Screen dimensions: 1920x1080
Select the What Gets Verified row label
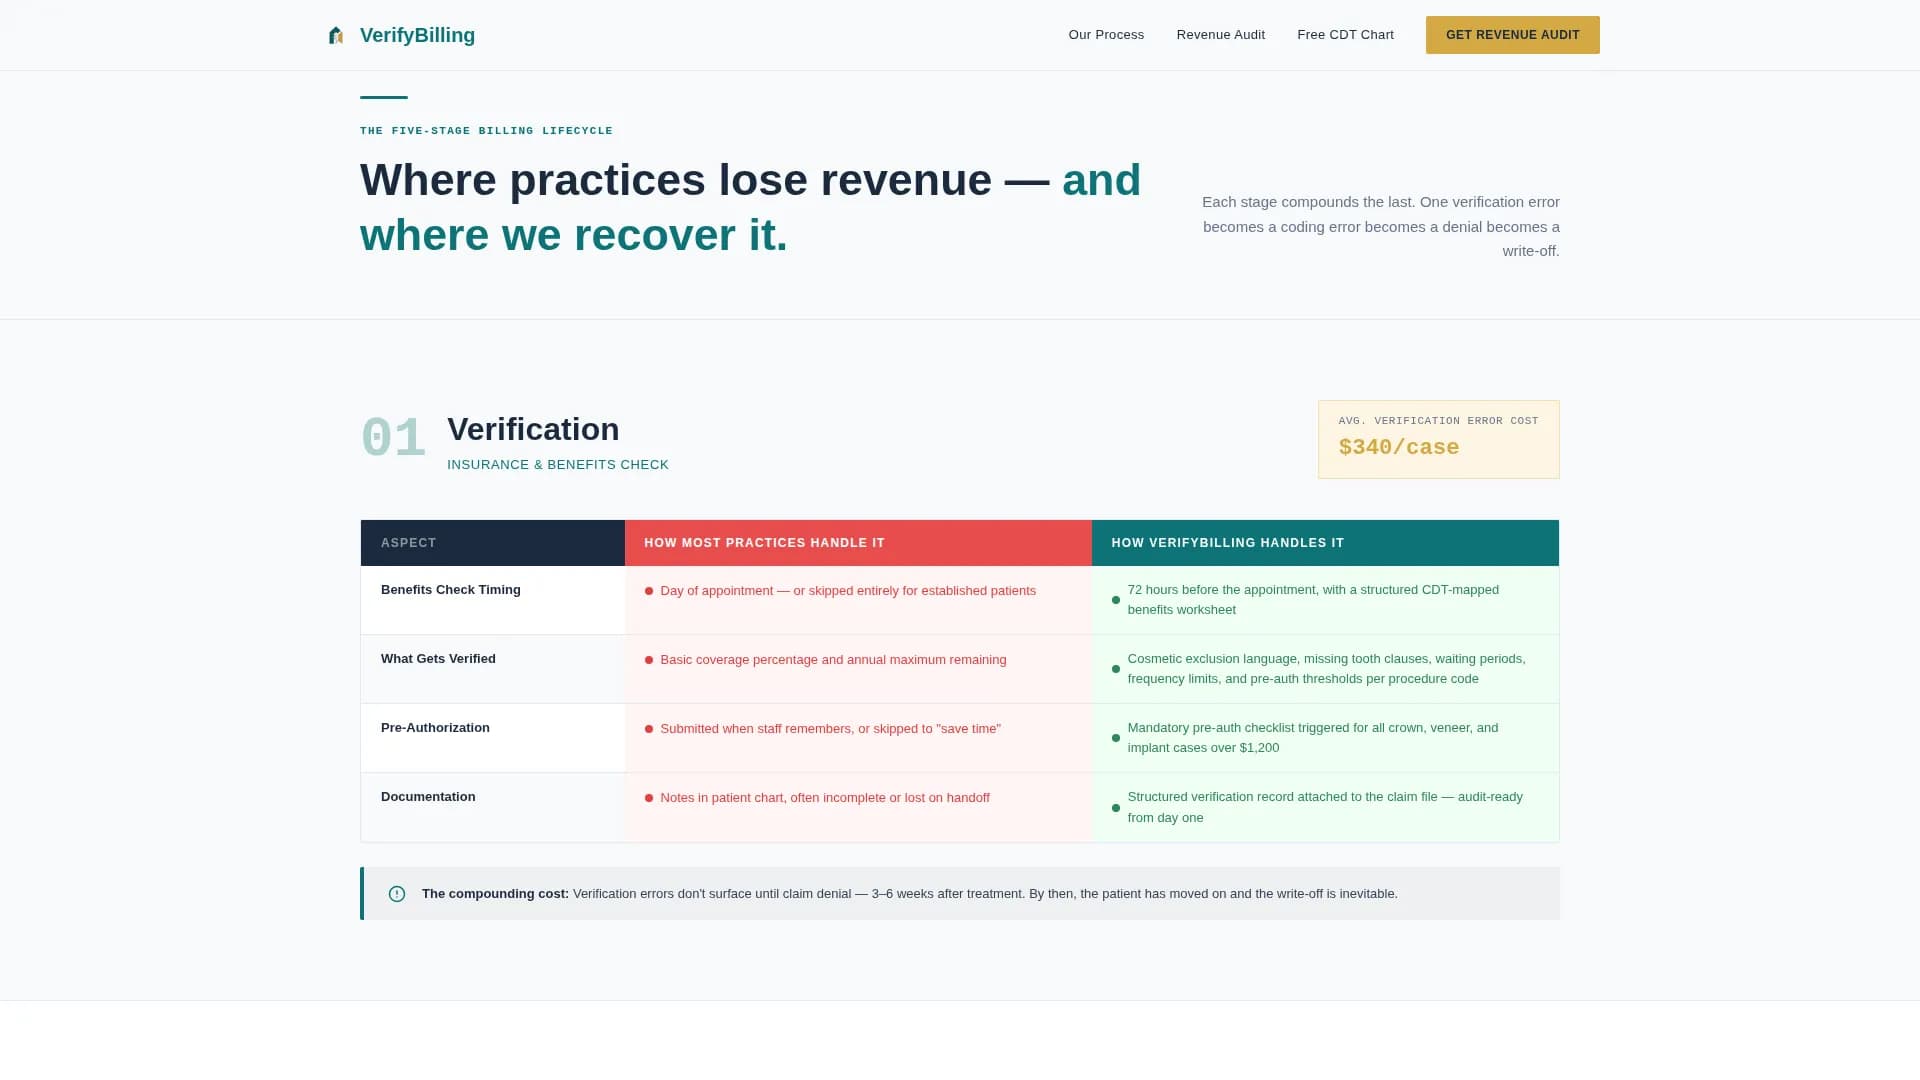click(x=438, y=659)
